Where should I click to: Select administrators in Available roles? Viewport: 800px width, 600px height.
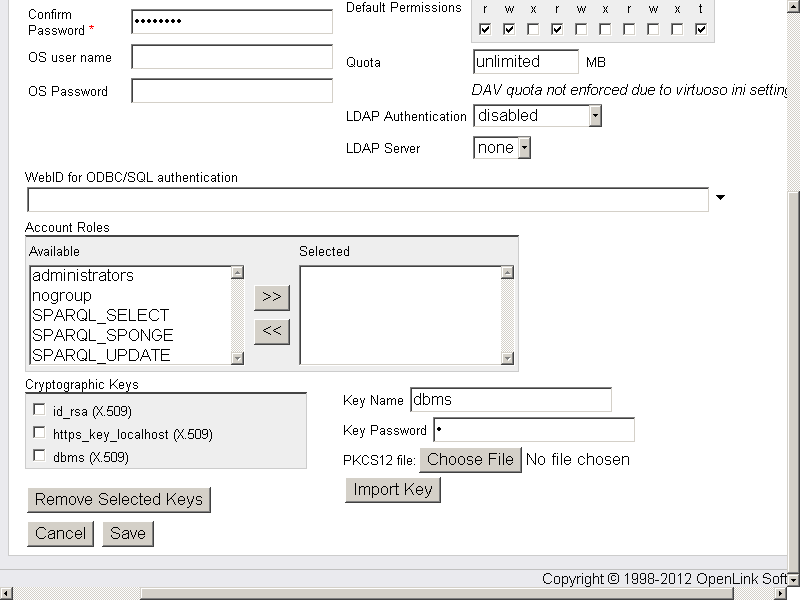(83, 275)
